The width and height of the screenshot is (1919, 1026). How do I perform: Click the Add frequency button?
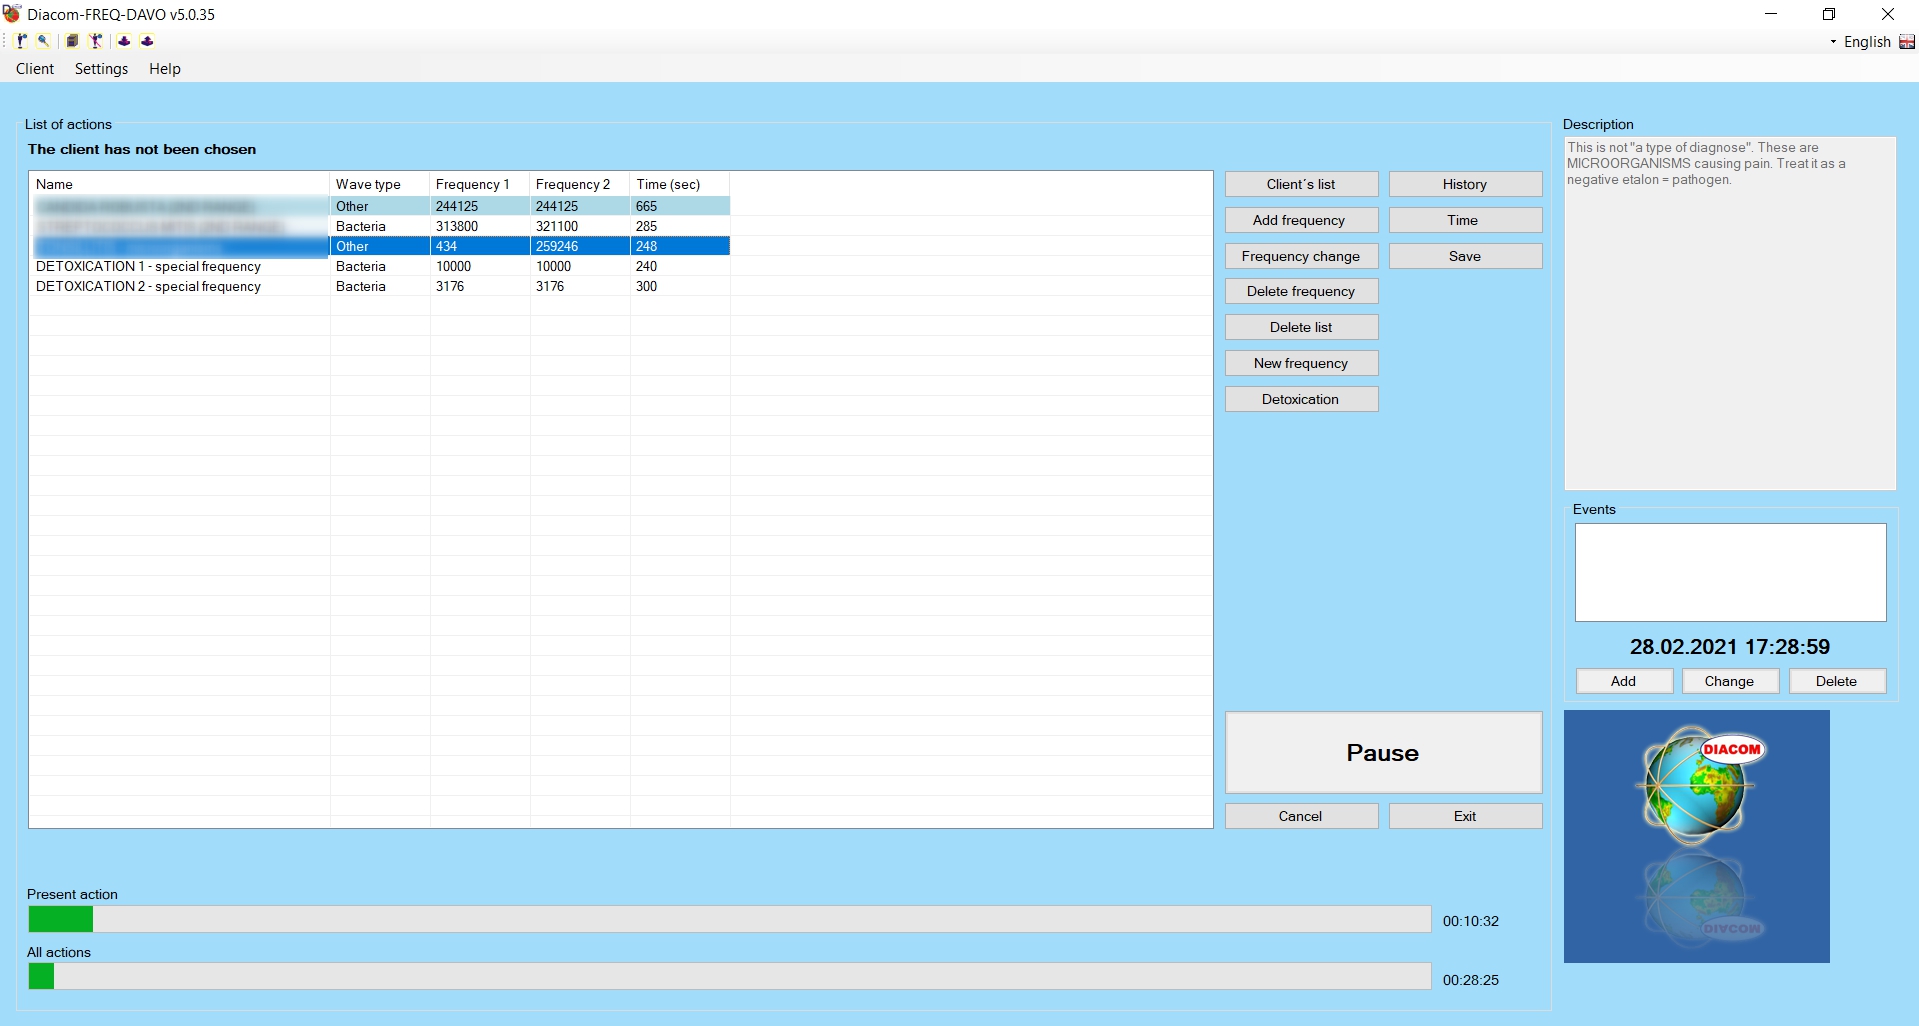coord(1300,220)
